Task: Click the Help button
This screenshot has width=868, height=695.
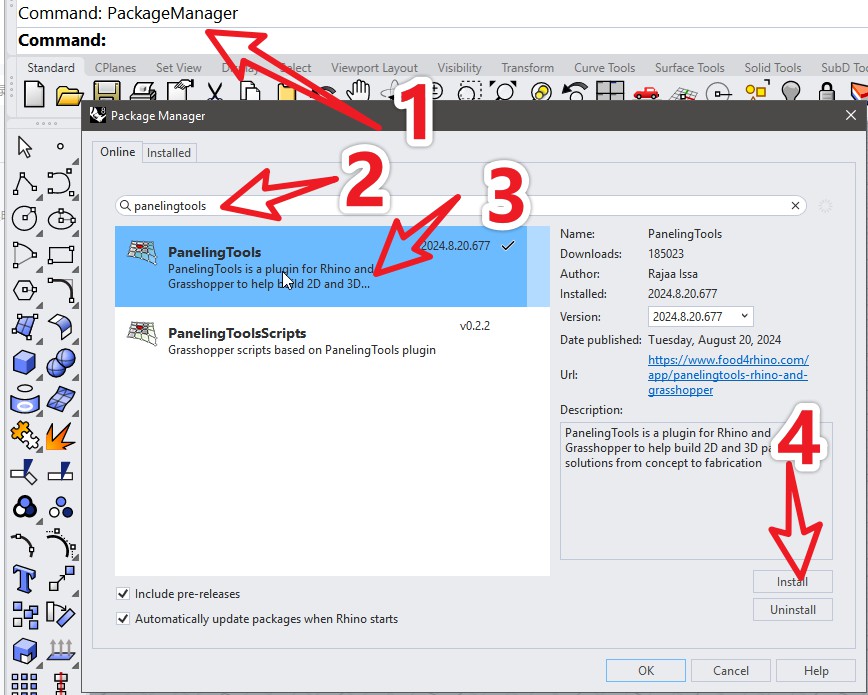Action: tap(815, 671)
